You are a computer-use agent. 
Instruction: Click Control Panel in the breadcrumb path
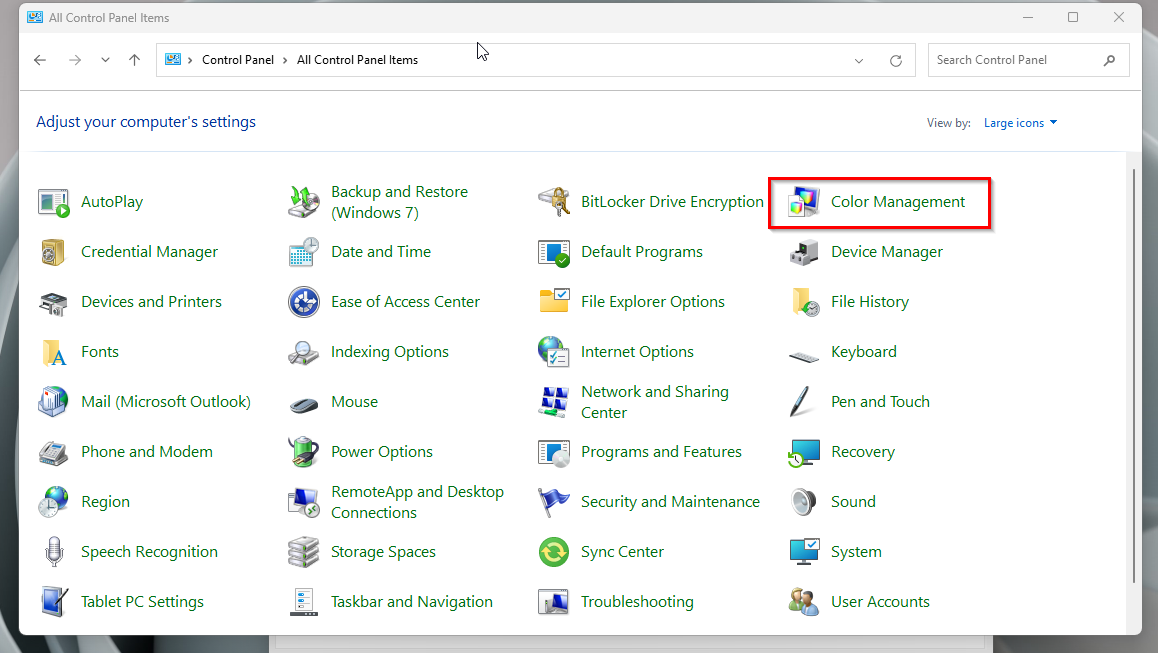point(237,60)
